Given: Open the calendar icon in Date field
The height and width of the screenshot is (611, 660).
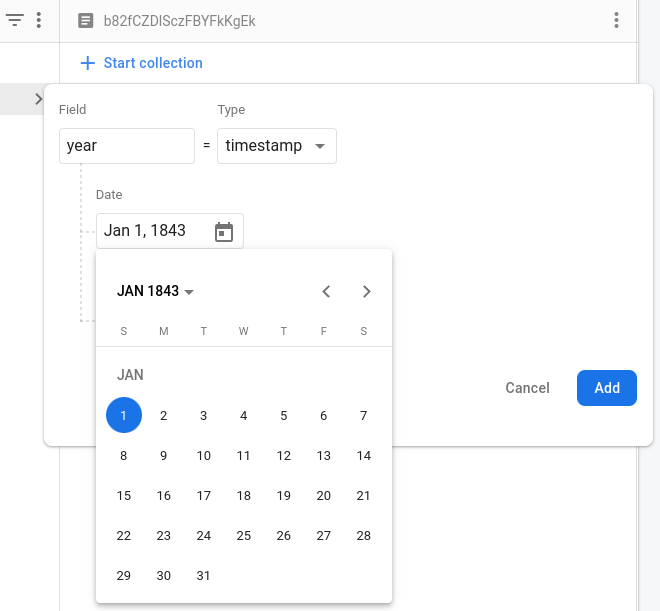Looking at the screenshot, I should coord(224,231).
